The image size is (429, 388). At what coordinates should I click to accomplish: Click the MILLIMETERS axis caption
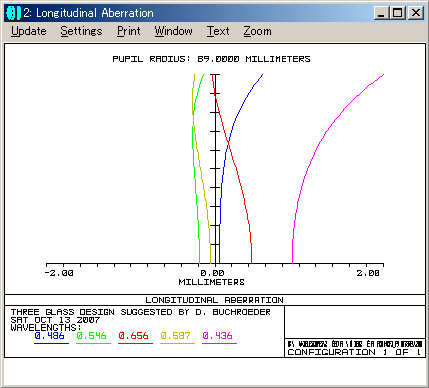tap(211, 282)
